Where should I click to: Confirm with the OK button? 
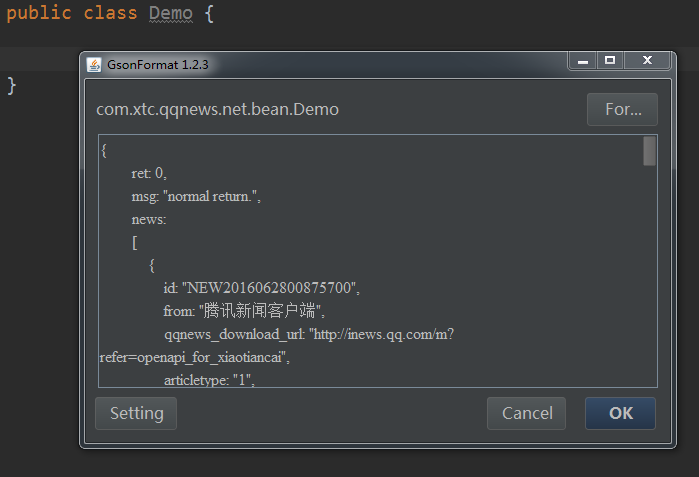click(x=620, y=413)
